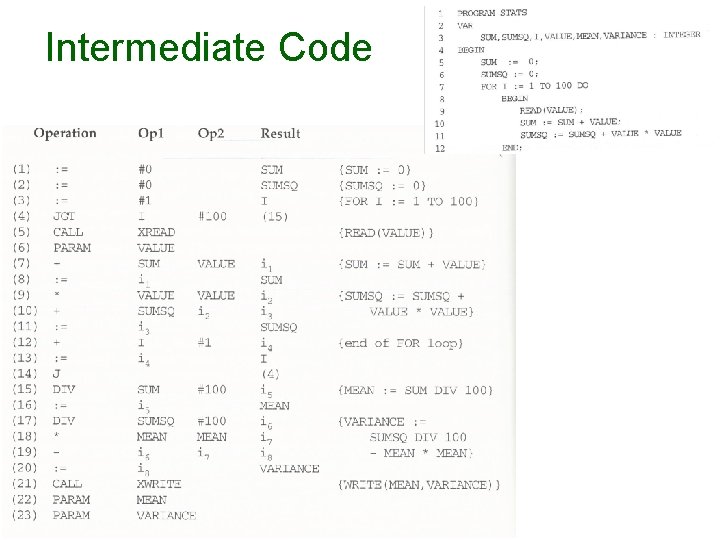Image resolution: width=720 pixels, height=540 pixels.
Task: Click "J" operation in row (14)
Action: 56,374
